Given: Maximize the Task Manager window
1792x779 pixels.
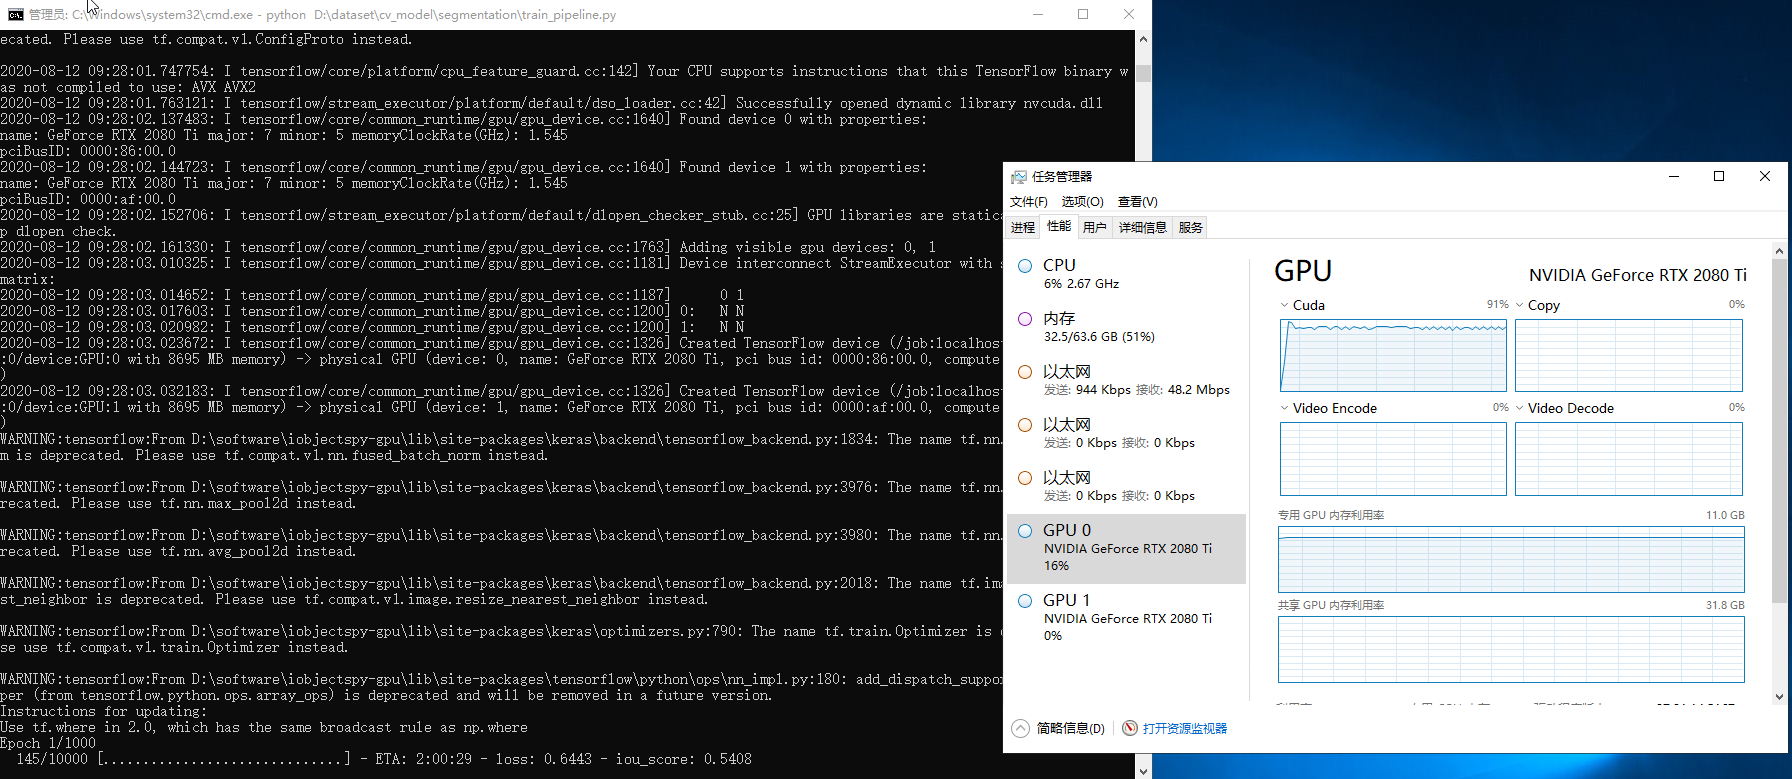Looking at the screenshot, I should (1719, 176).
